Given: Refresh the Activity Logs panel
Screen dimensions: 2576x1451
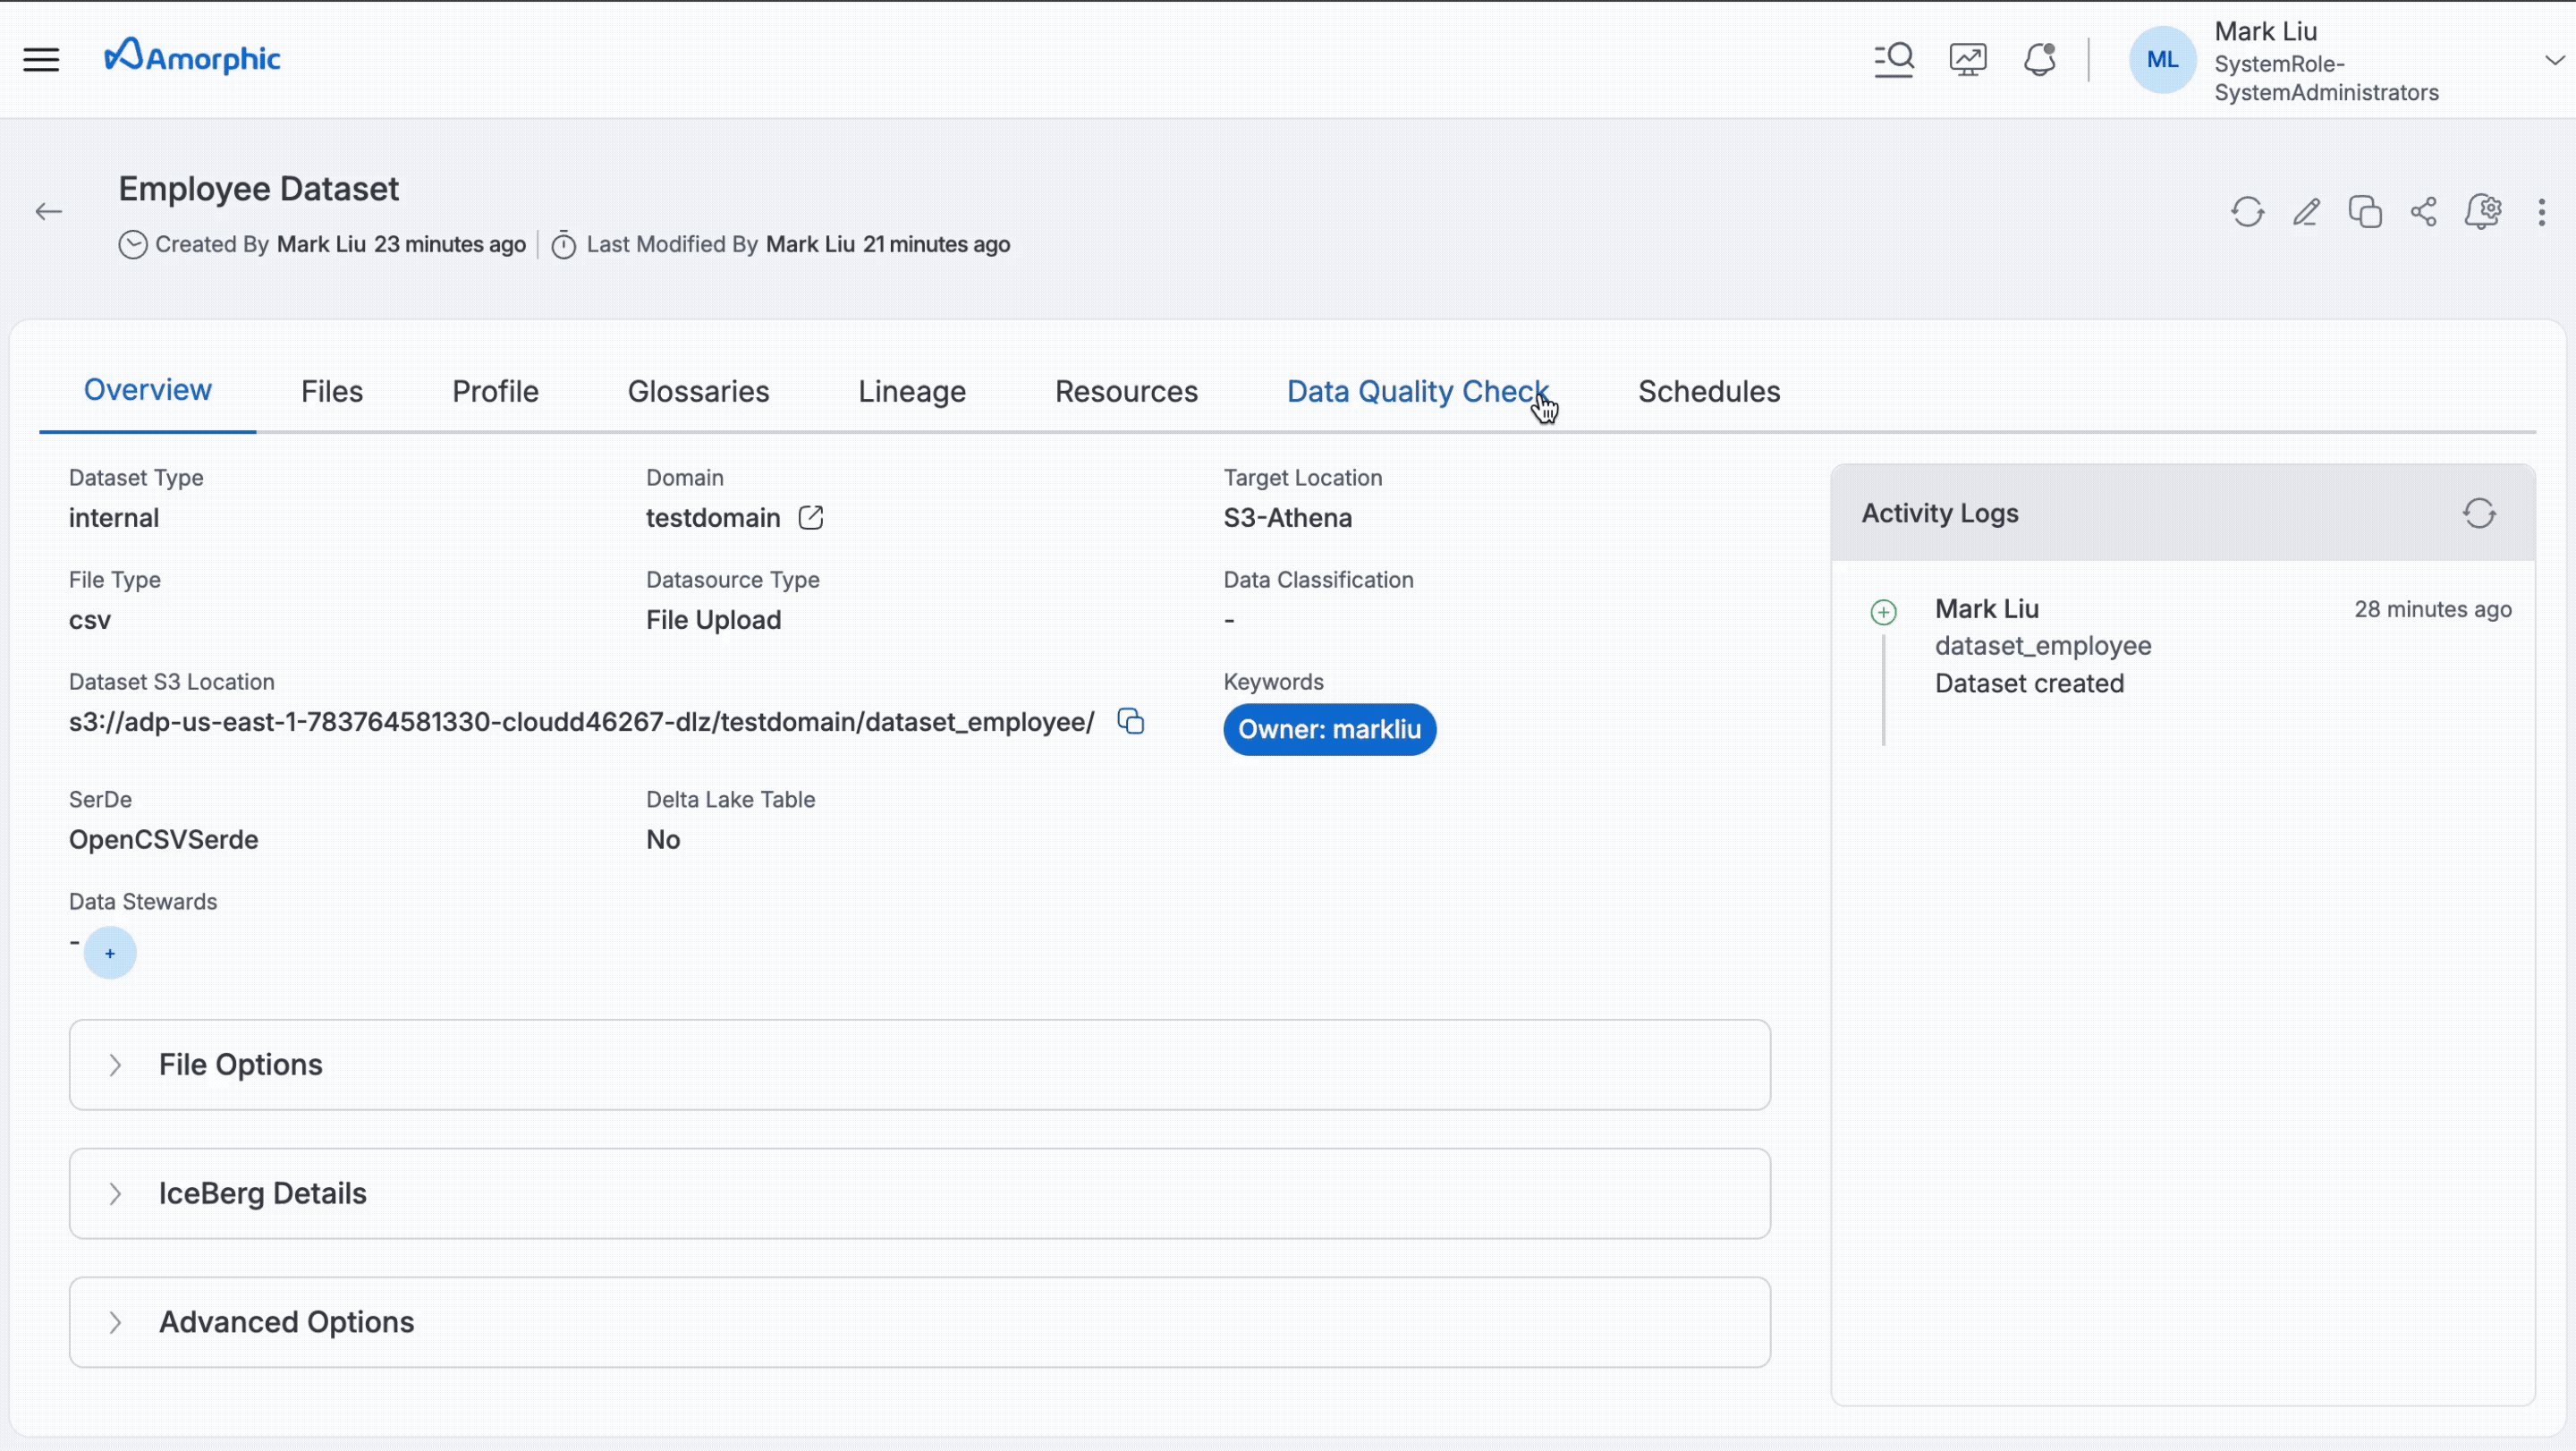Looking at the screenshot, I should (2479, 513).
